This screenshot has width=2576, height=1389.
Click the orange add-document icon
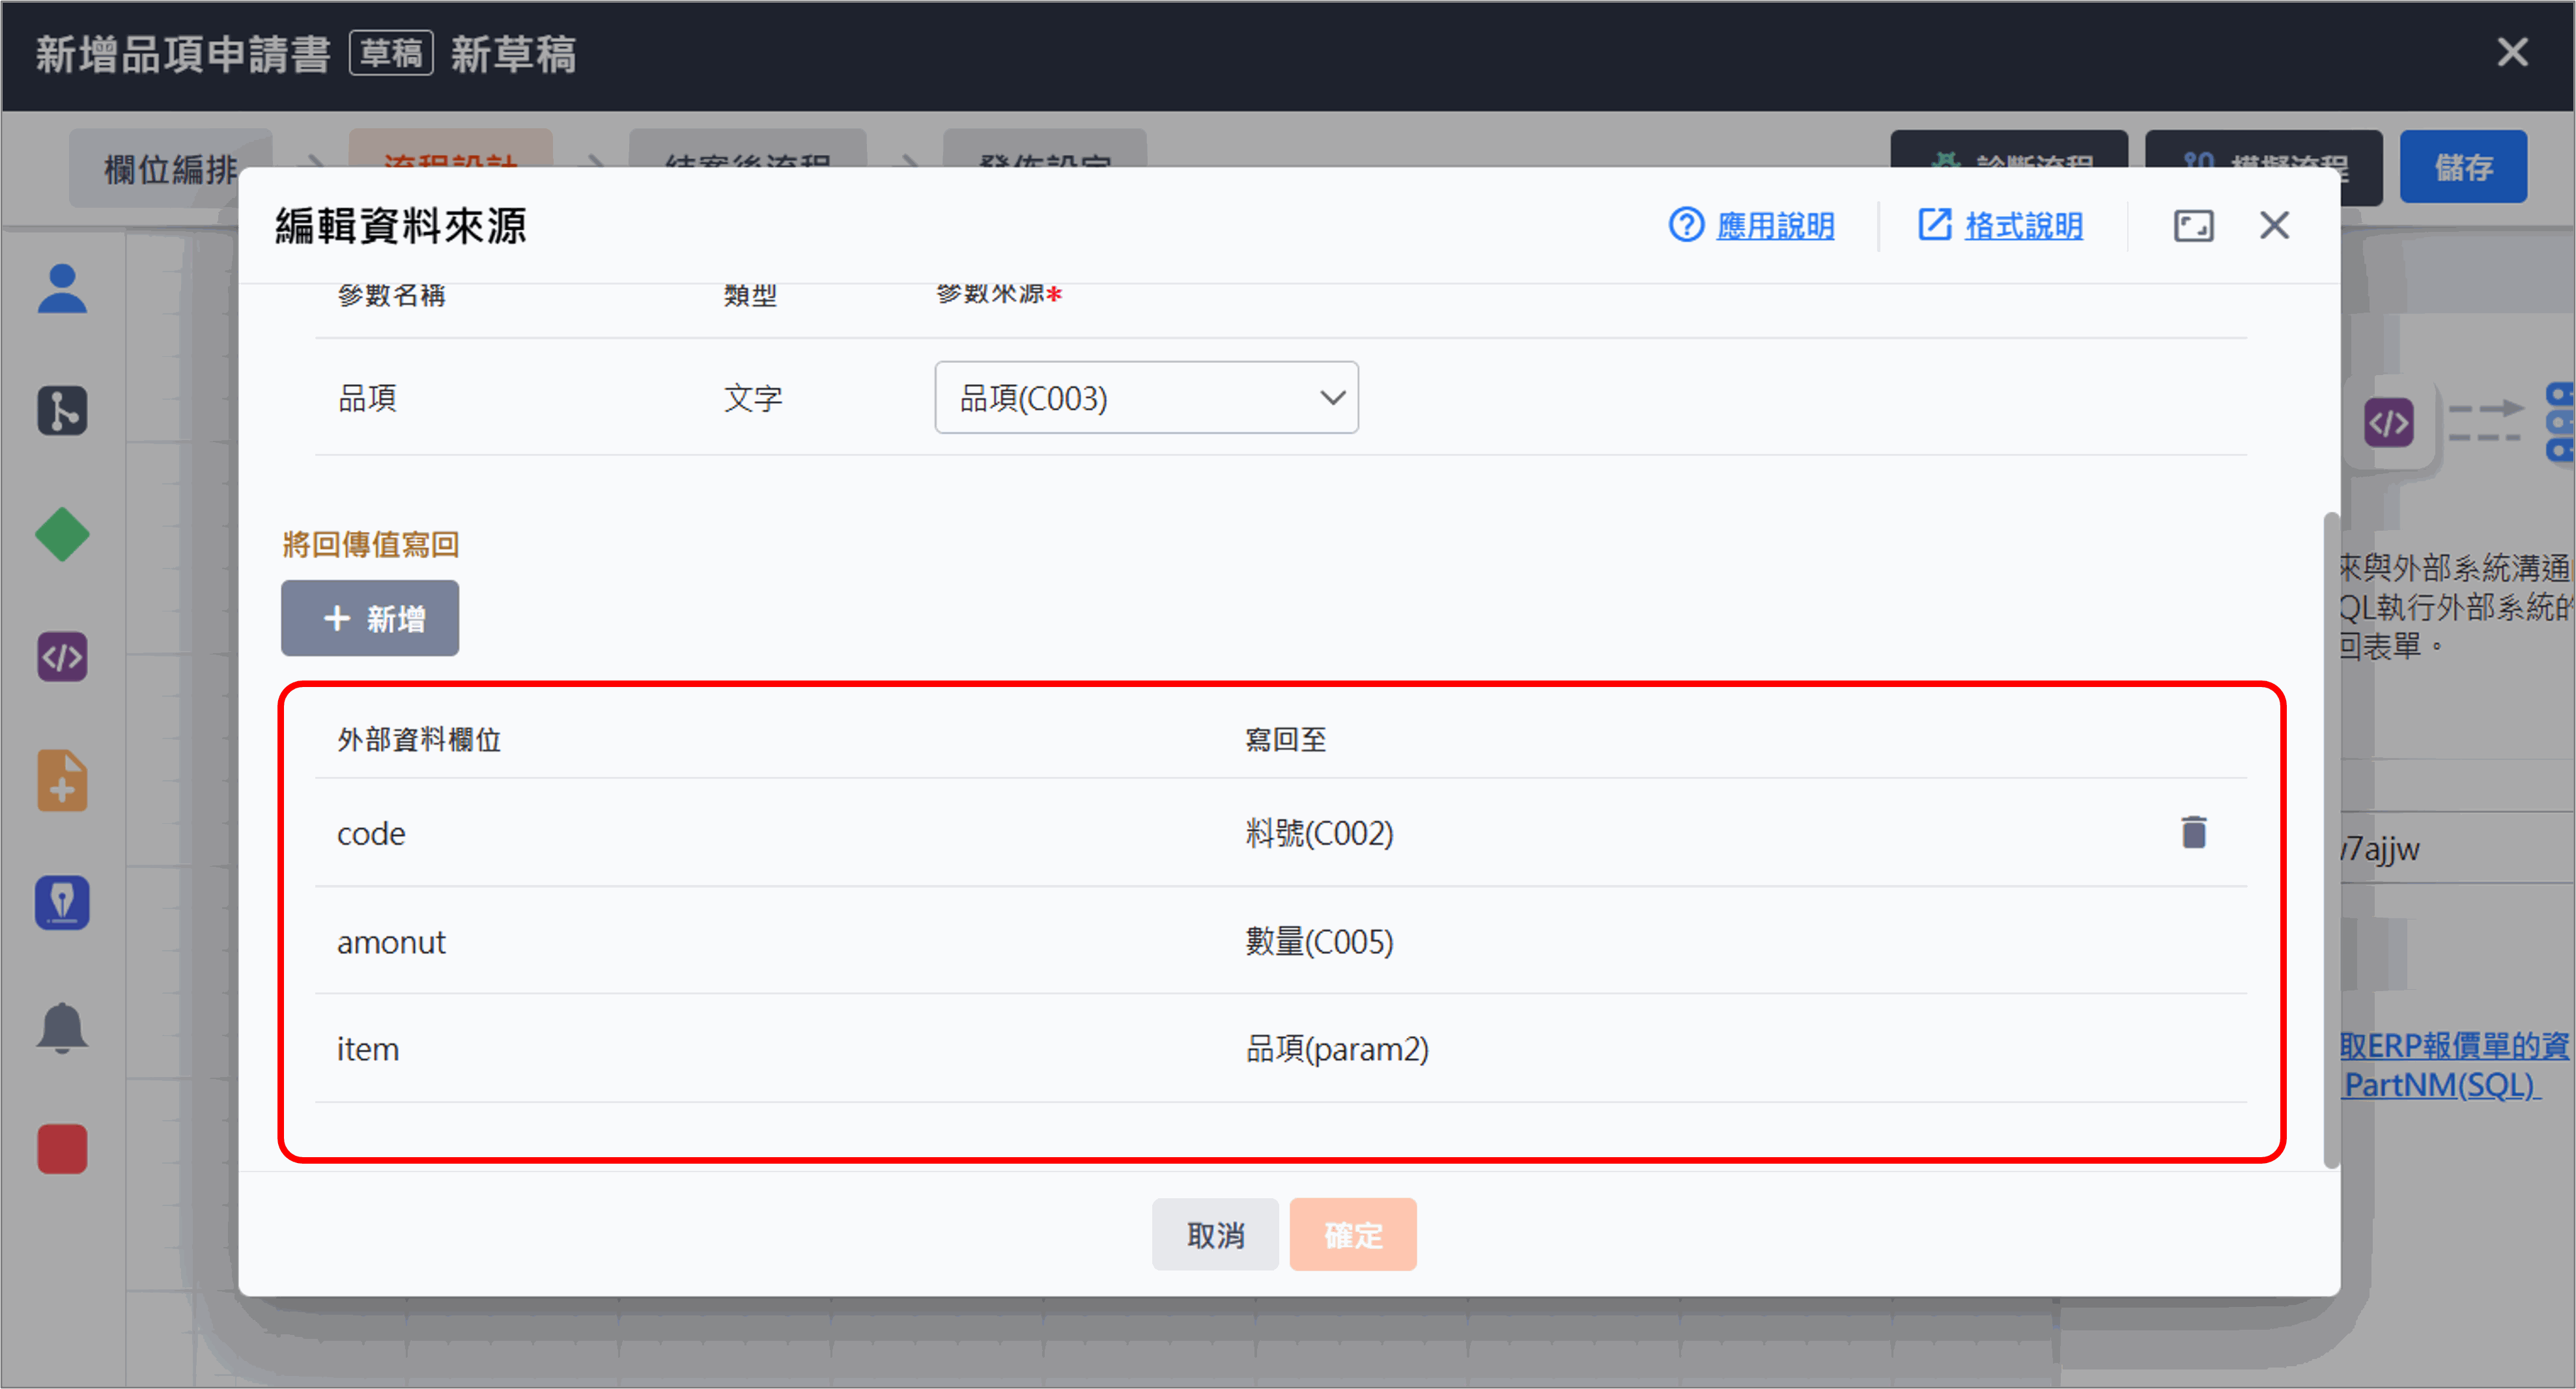(62, 780)
